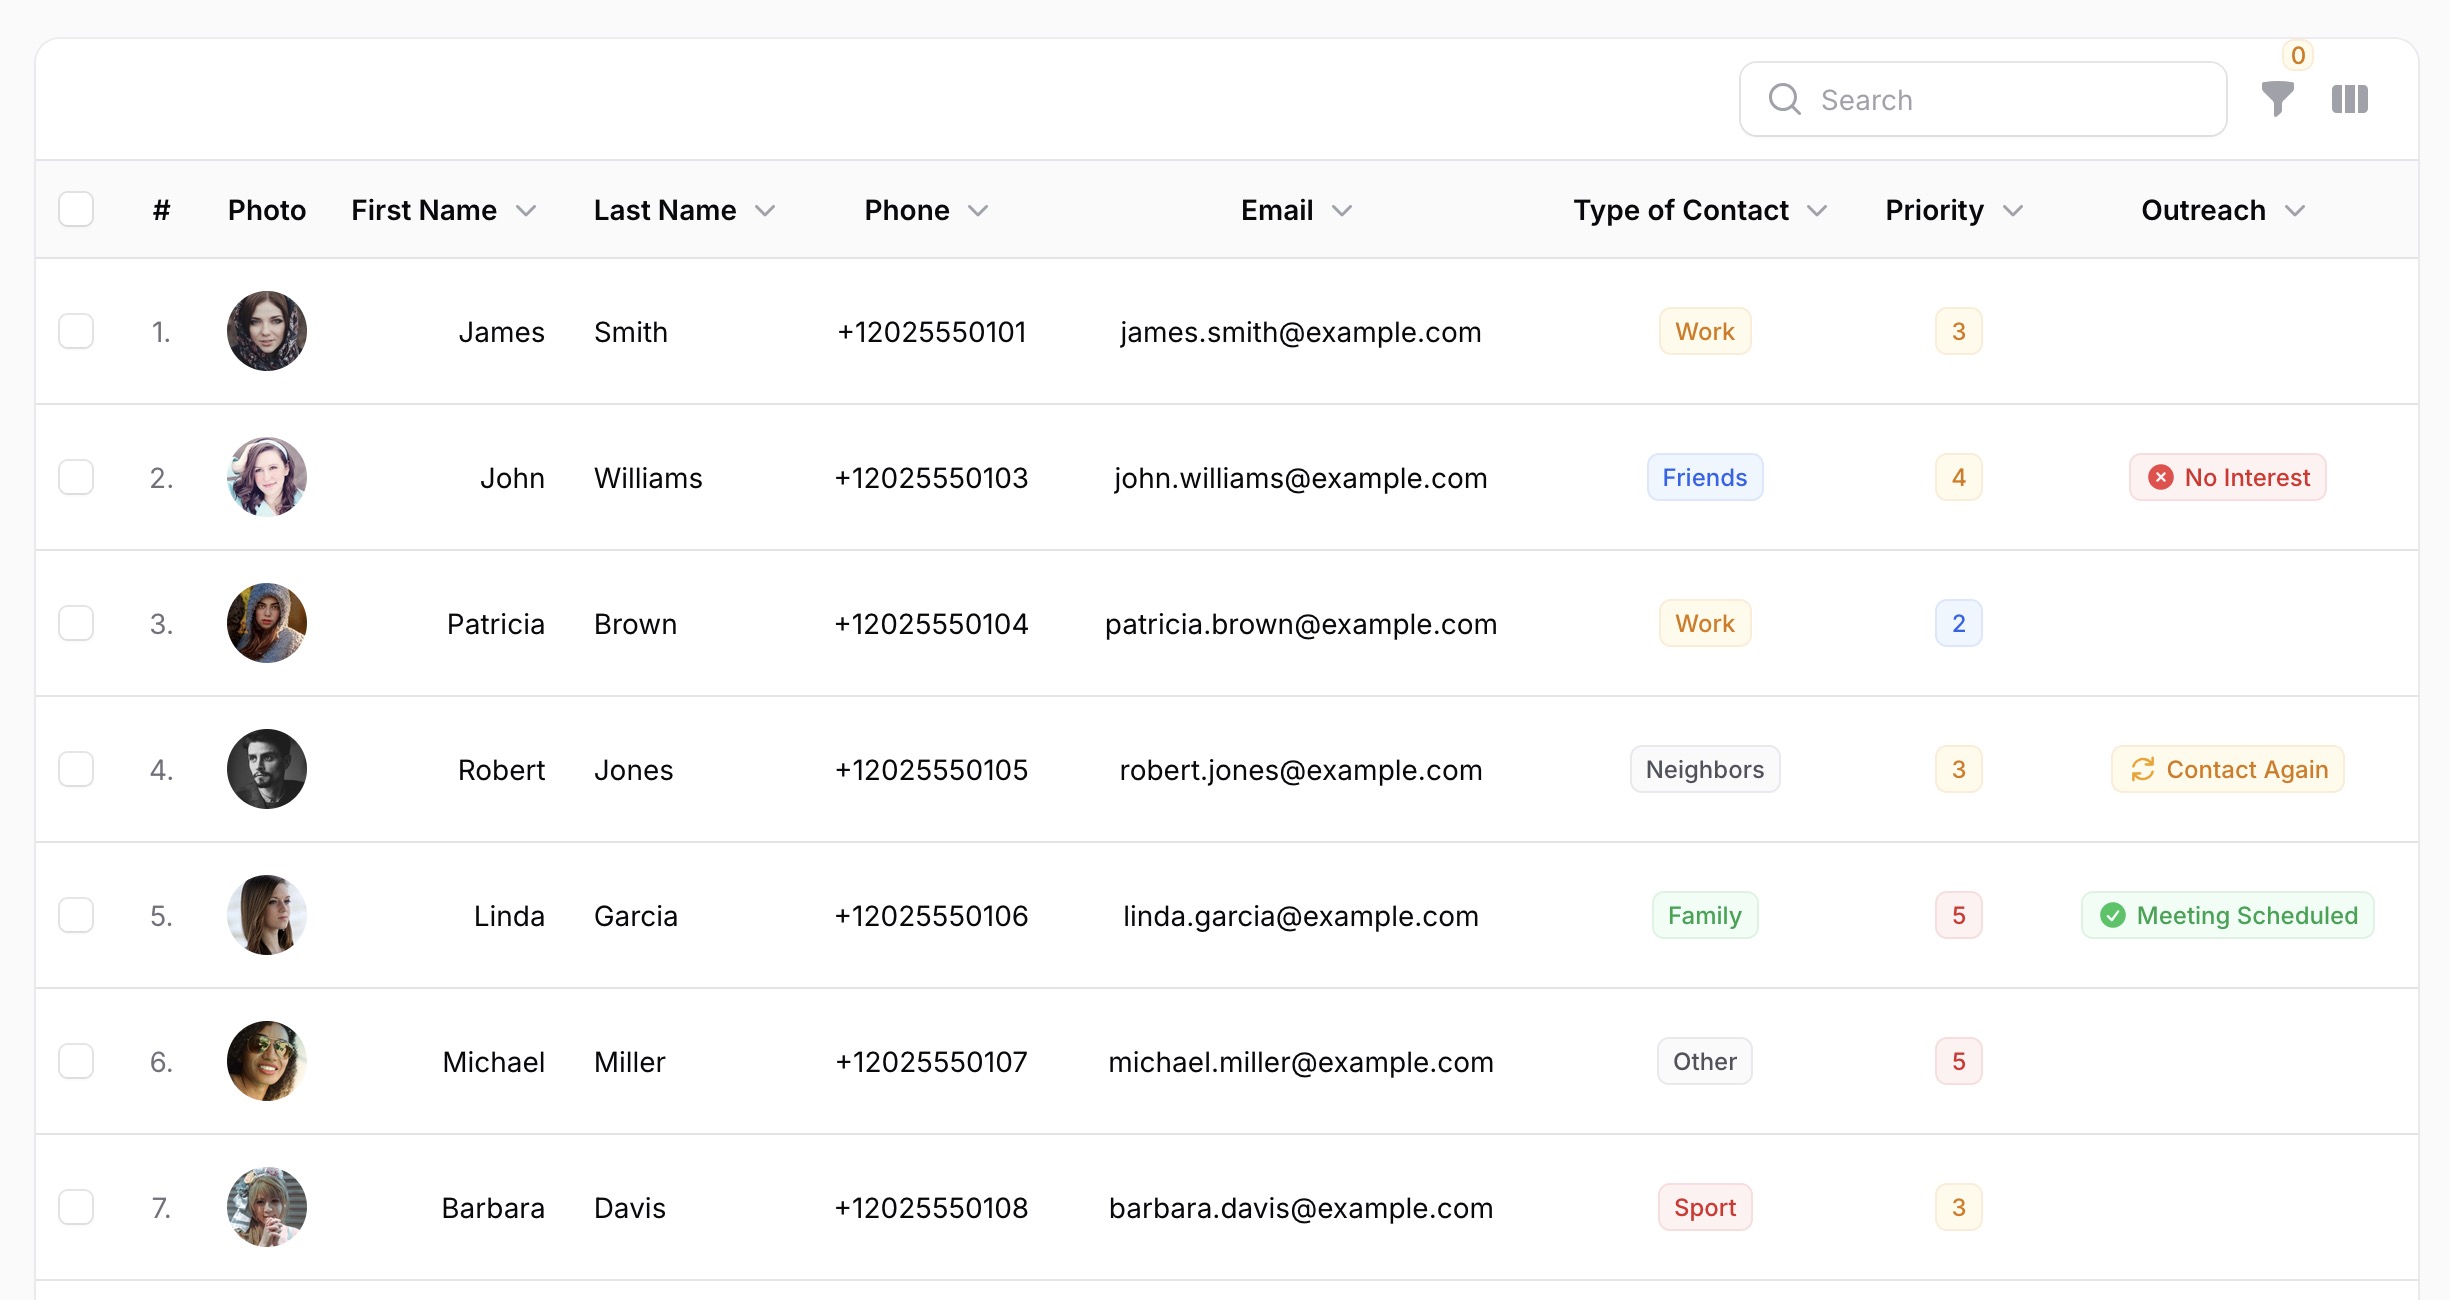Click the red cross icon in No Interest badge
This screenshot has width=2450, height=1300.
(x=2160, y=477)
